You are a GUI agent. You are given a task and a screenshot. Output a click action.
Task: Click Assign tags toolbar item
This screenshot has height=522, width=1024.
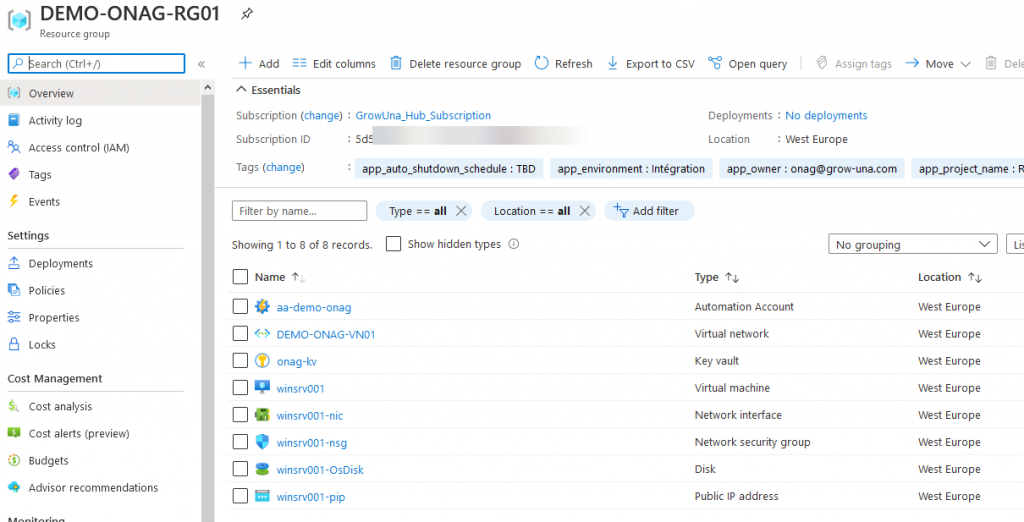coord(854,63)
